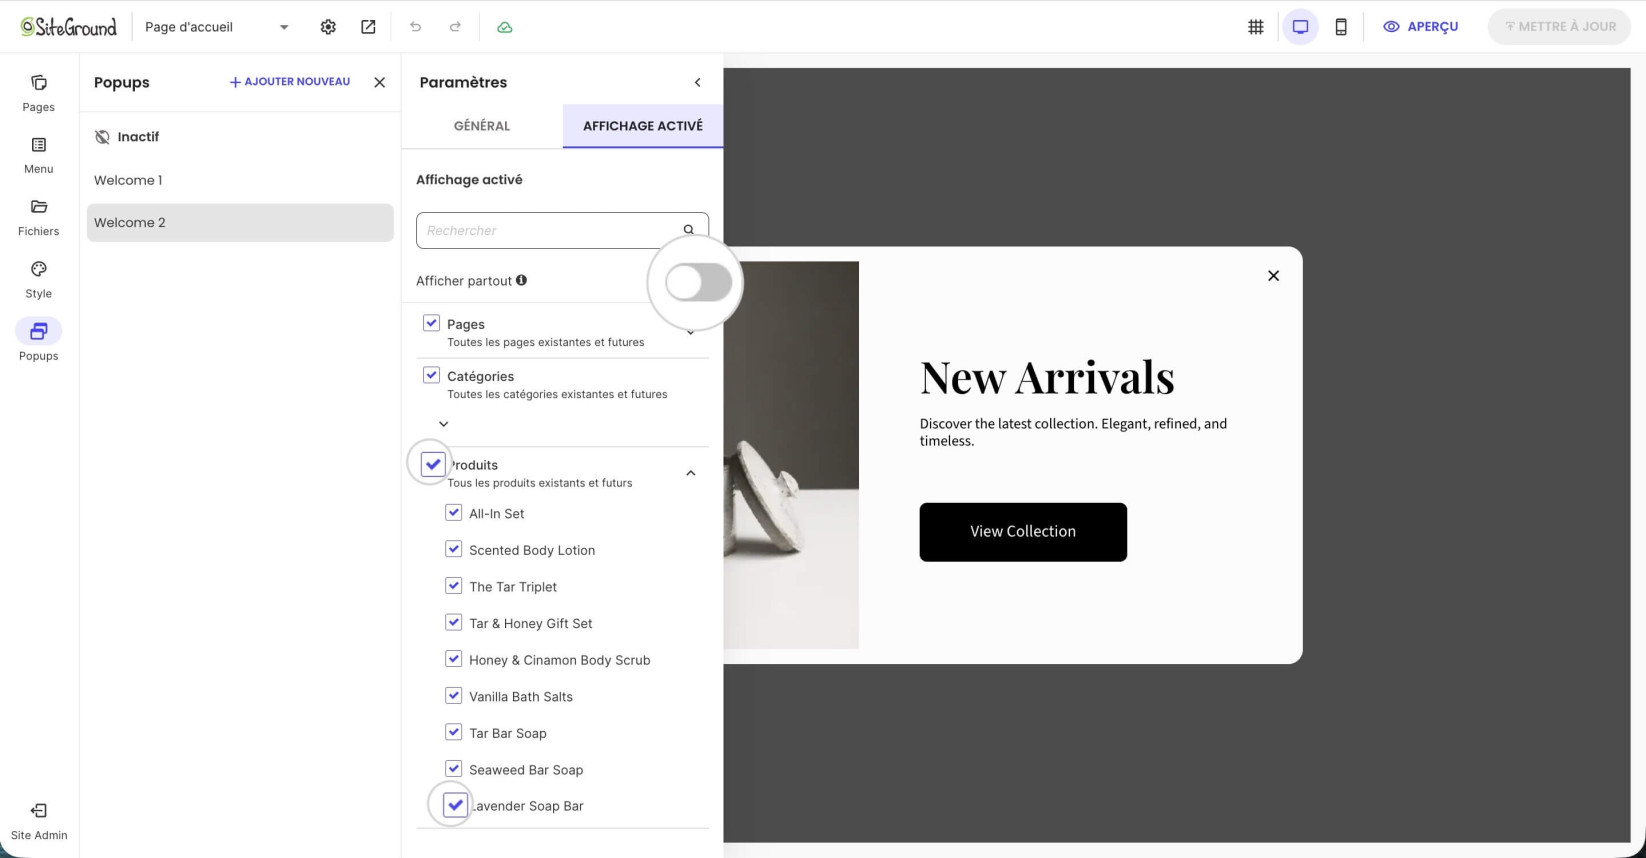Uncheck Tar Bar Soap checkbox
The height and width of the screenshot is (858, 1646).
(453, 732)
